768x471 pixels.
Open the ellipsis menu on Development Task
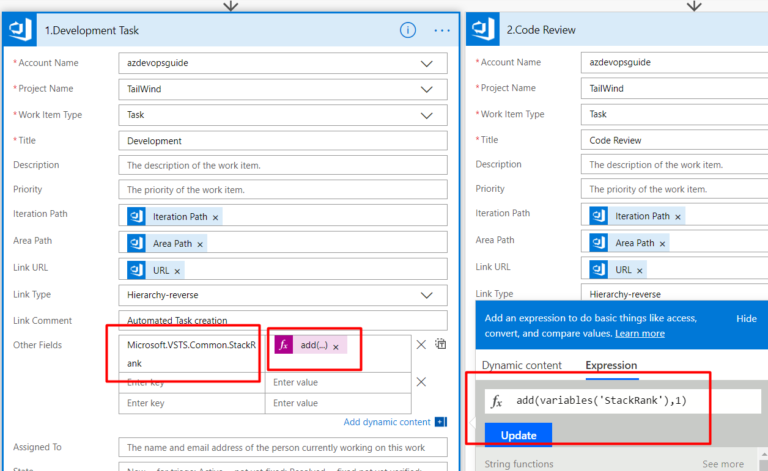[442, 30]
